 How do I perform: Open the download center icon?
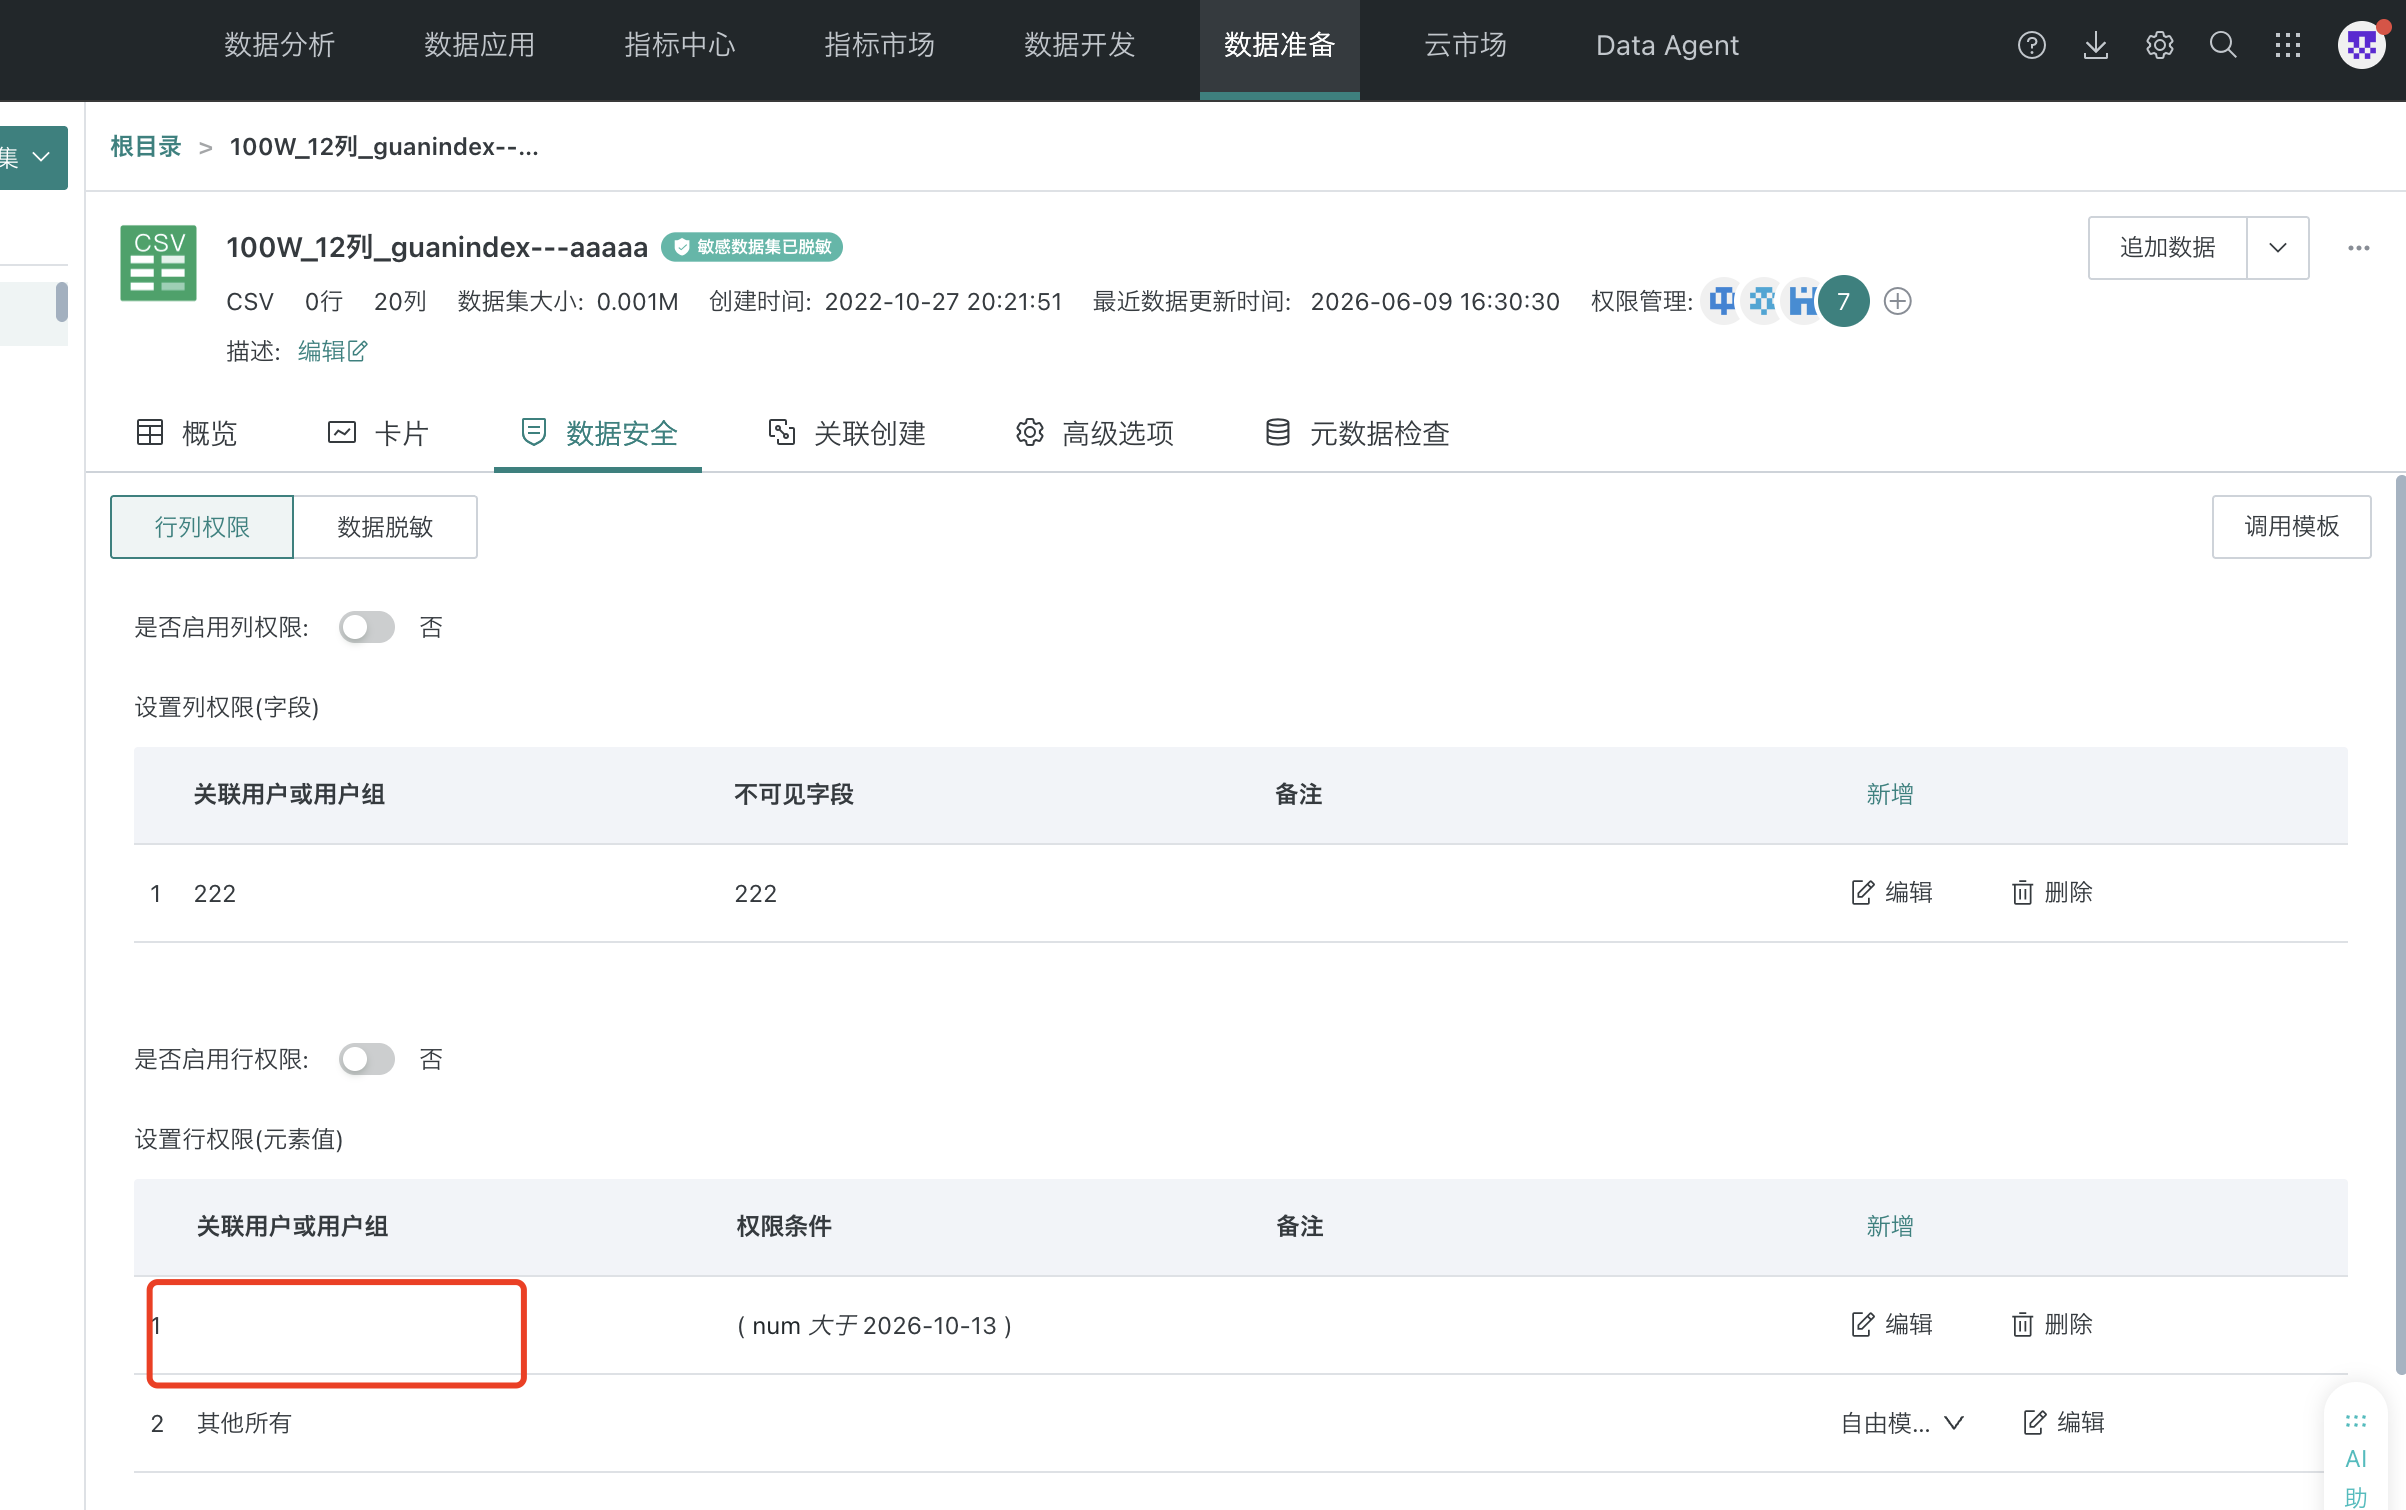click(2095, 45)
